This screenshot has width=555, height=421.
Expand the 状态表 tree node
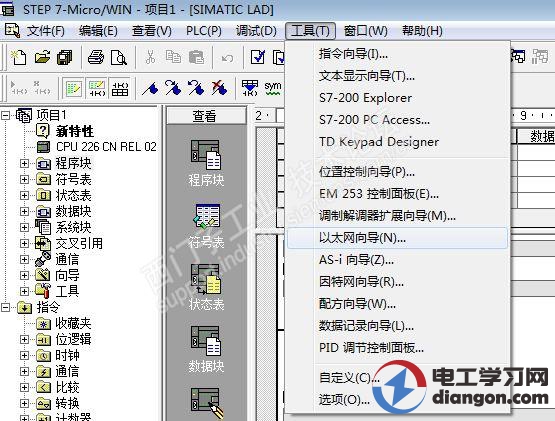24,195
